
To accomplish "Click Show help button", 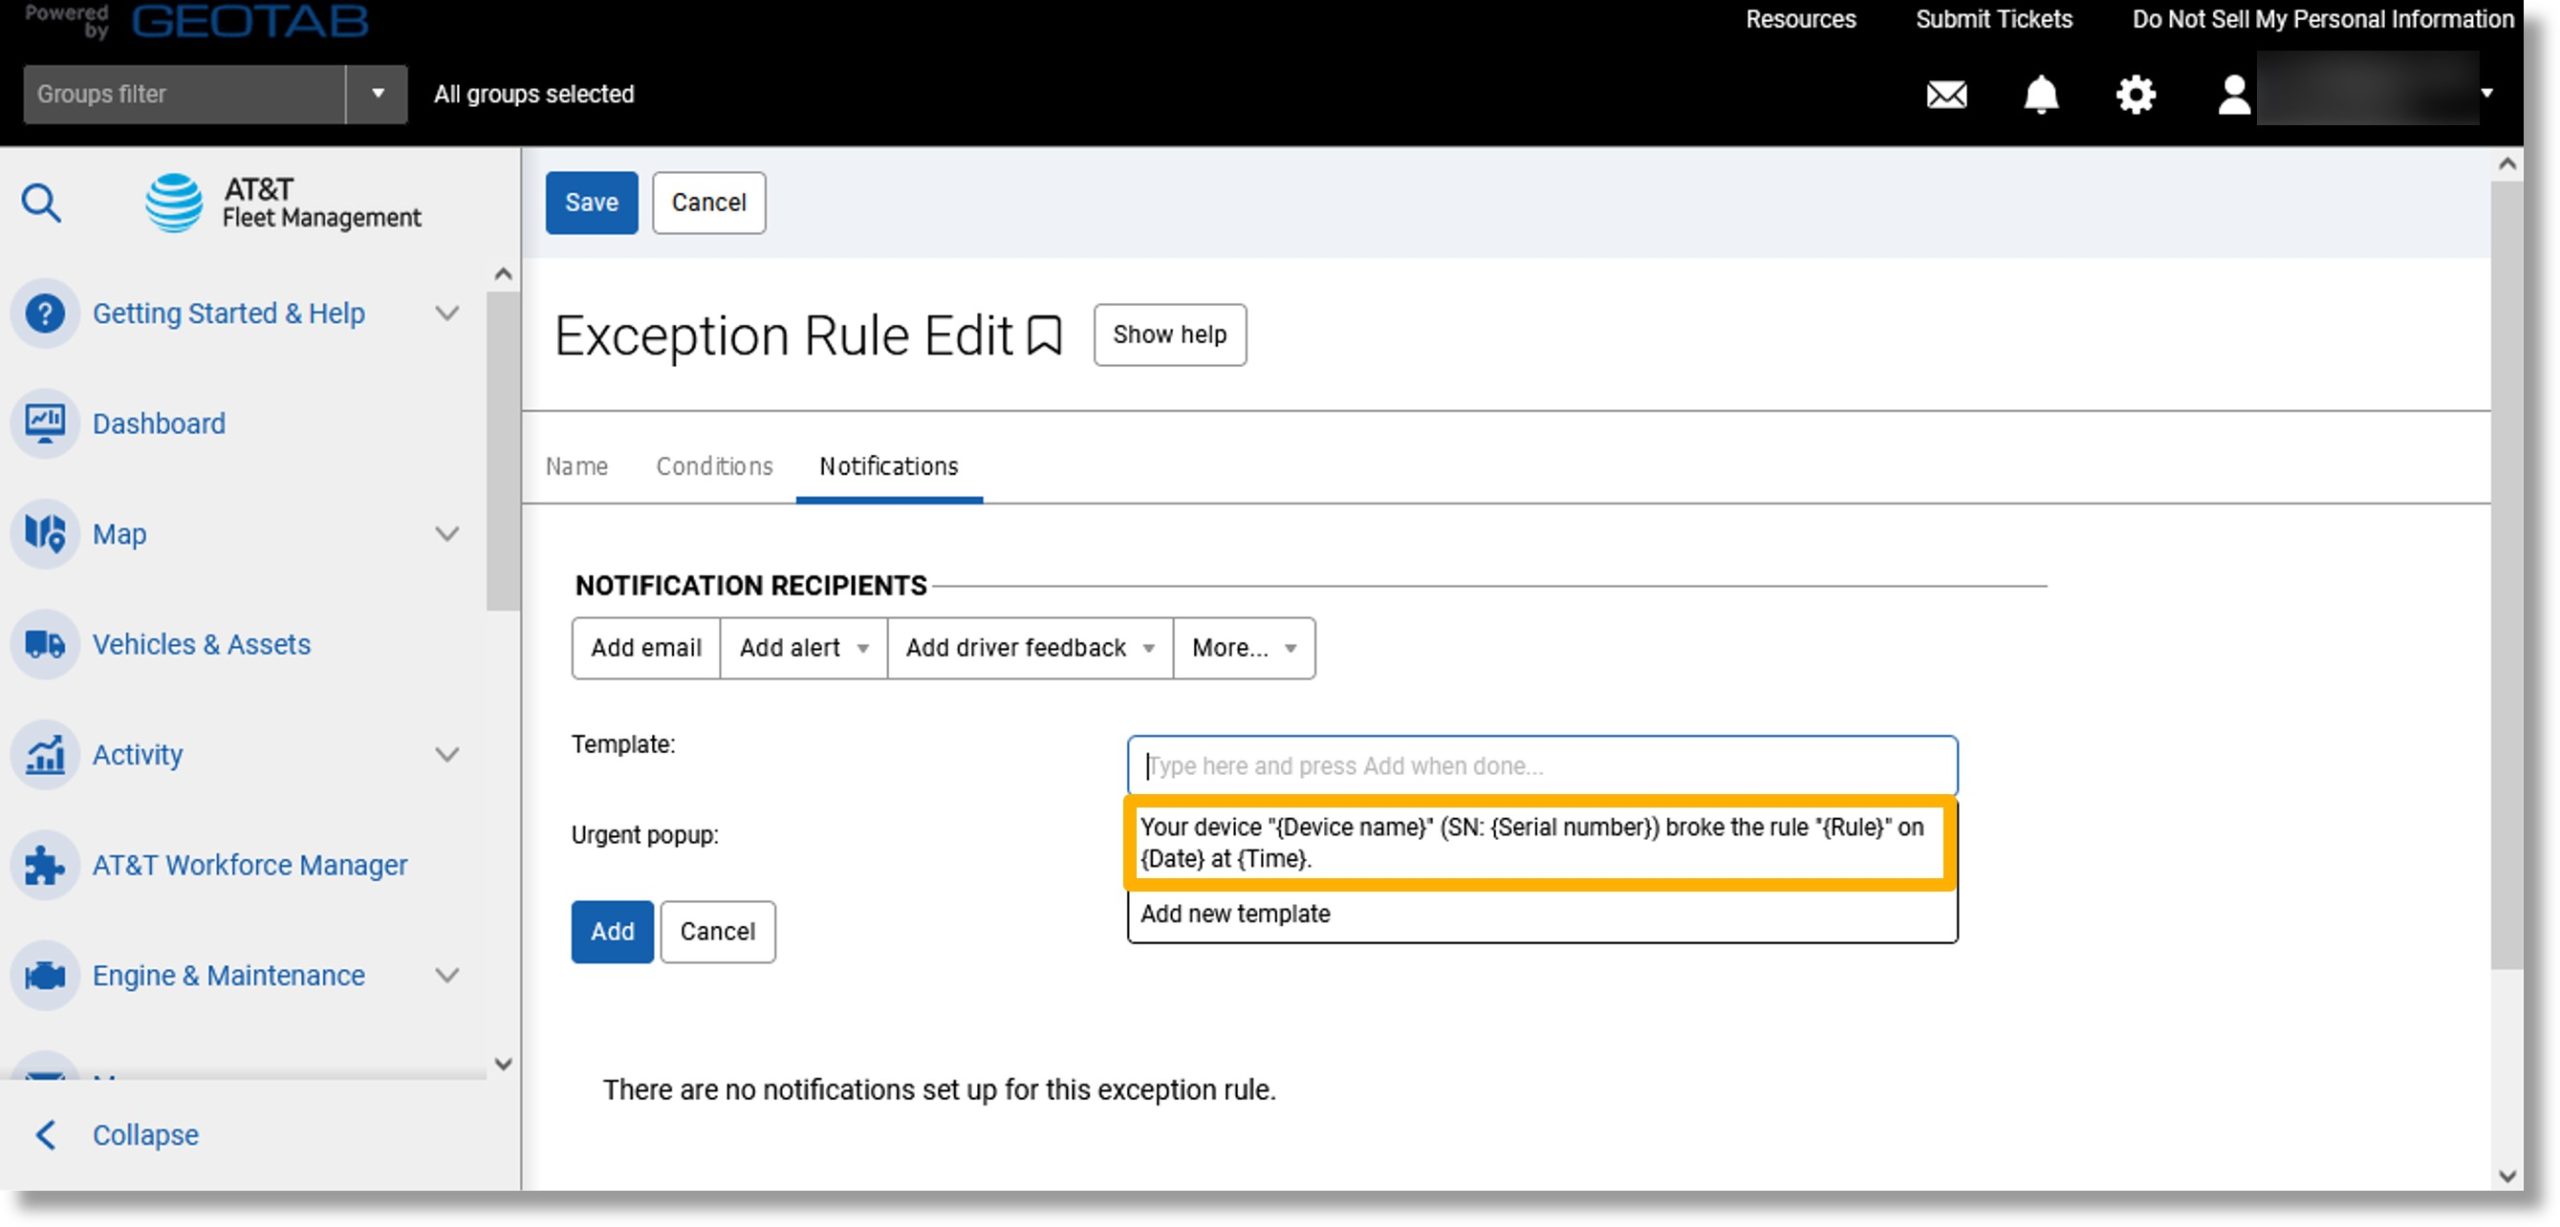I will (x=1169, y=334).
